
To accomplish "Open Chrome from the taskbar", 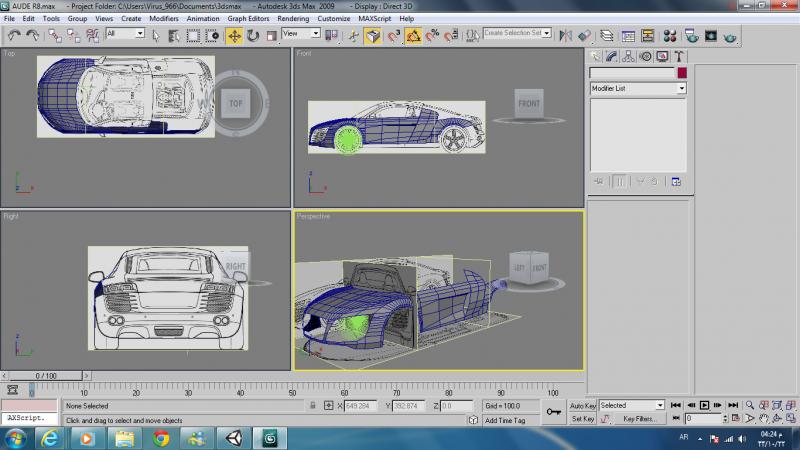I will (x=161, y=438).
